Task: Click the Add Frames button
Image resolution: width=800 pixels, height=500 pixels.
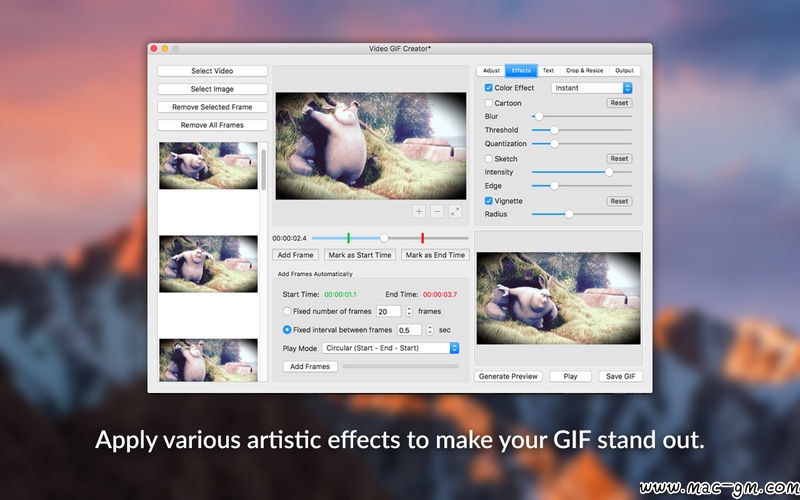Action: pos(310,366)
